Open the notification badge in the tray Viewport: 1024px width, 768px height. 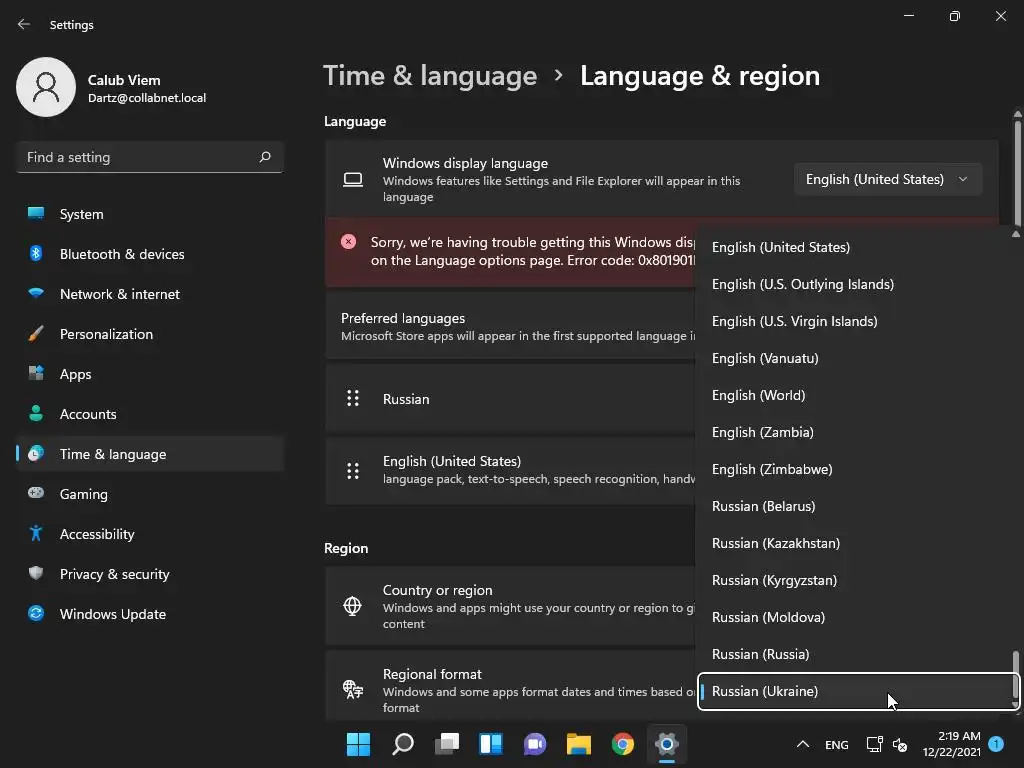point(997,743)
